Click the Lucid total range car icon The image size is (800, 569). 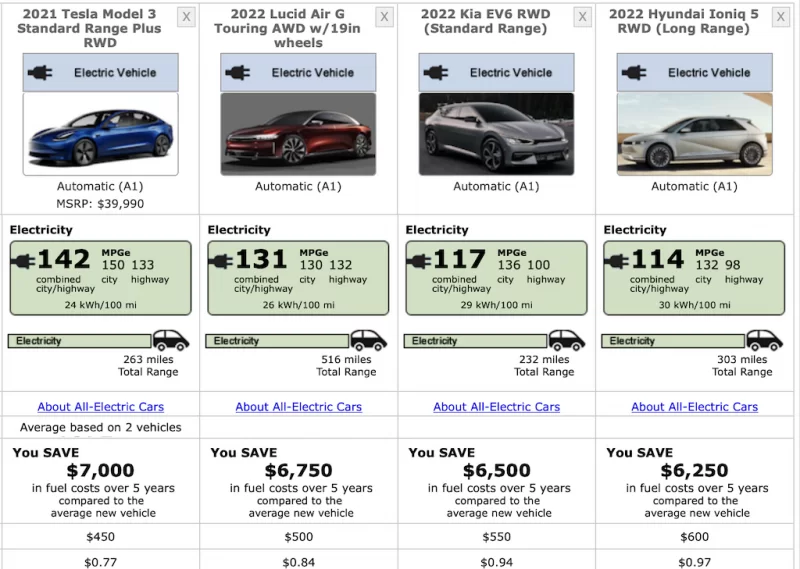[x=368, y=341]
